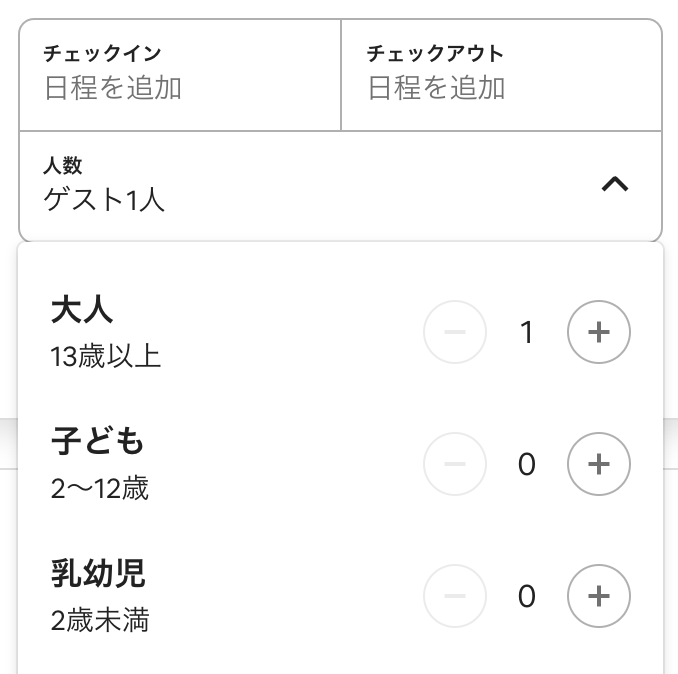The image size is (678, 674).
Task: Click the 子ども minus button
Action: [454, 464]
